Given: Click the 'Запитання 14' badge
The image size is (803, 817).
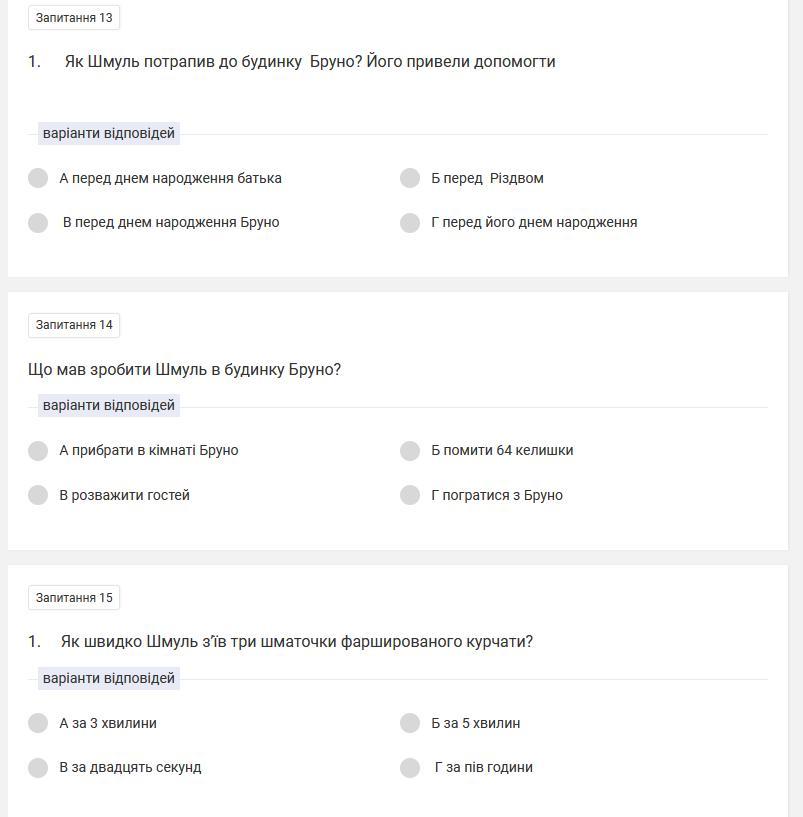Looking at the screenshot, I should (x=74, y=325).
